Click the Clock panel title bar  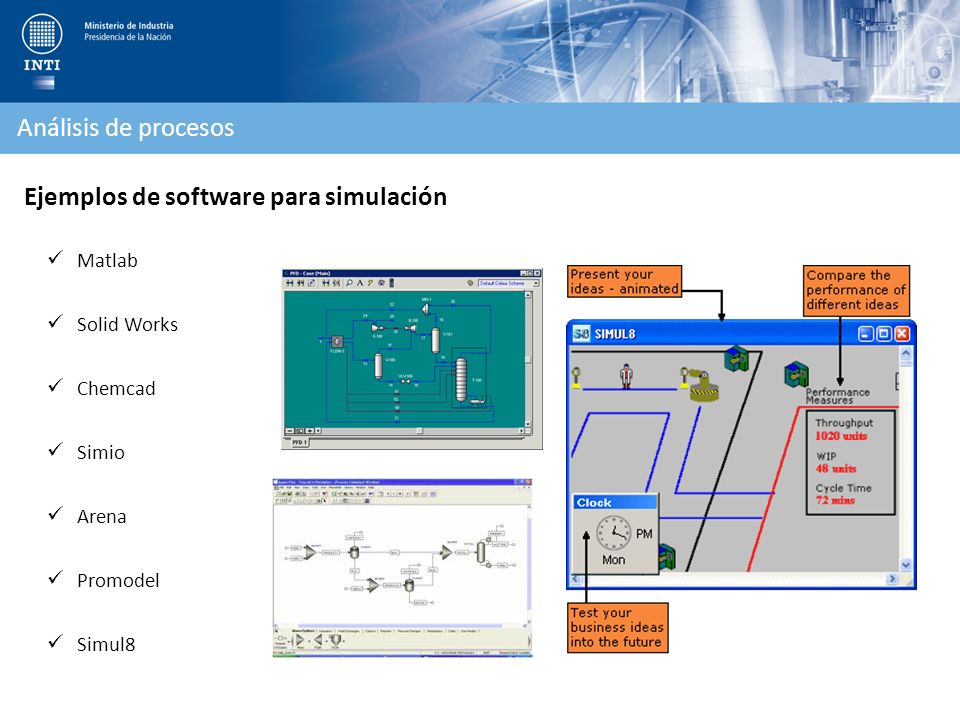point(615,502)
